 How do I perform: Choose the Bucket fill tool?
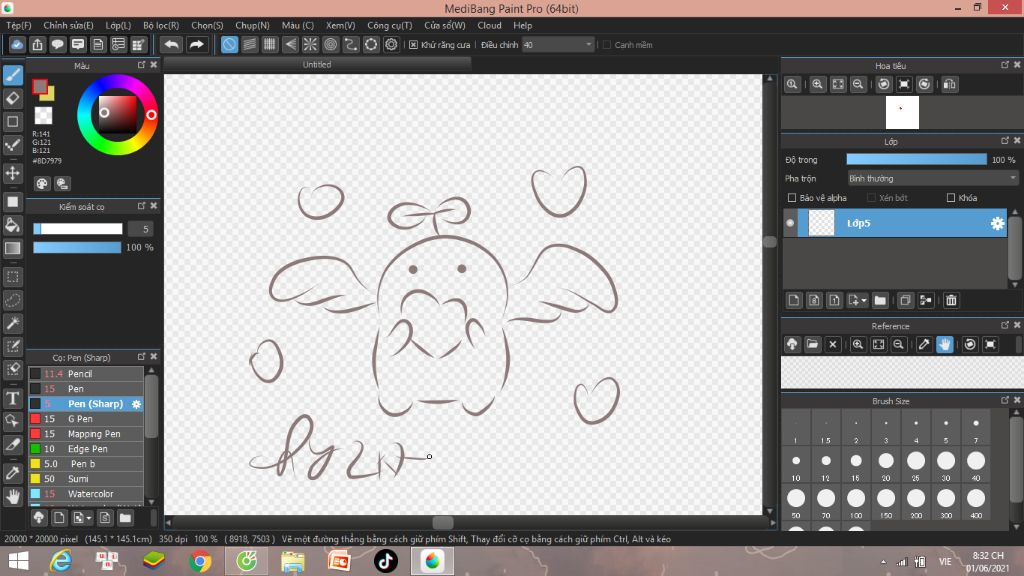(x=12, y=225)
